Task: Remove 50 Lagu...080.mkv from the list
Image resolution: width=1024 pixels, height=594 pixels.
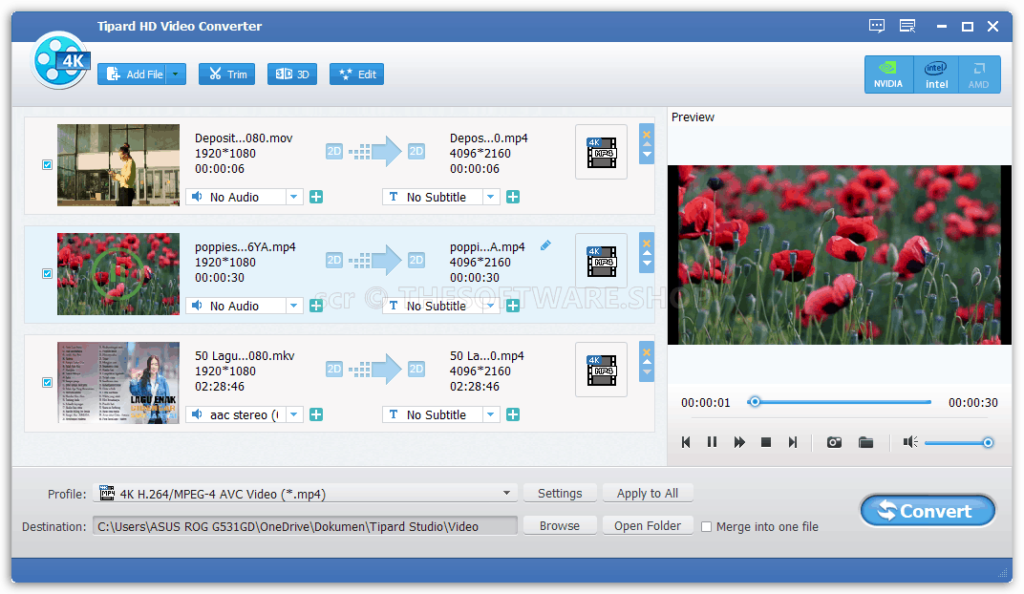Action: click(647, 353)
